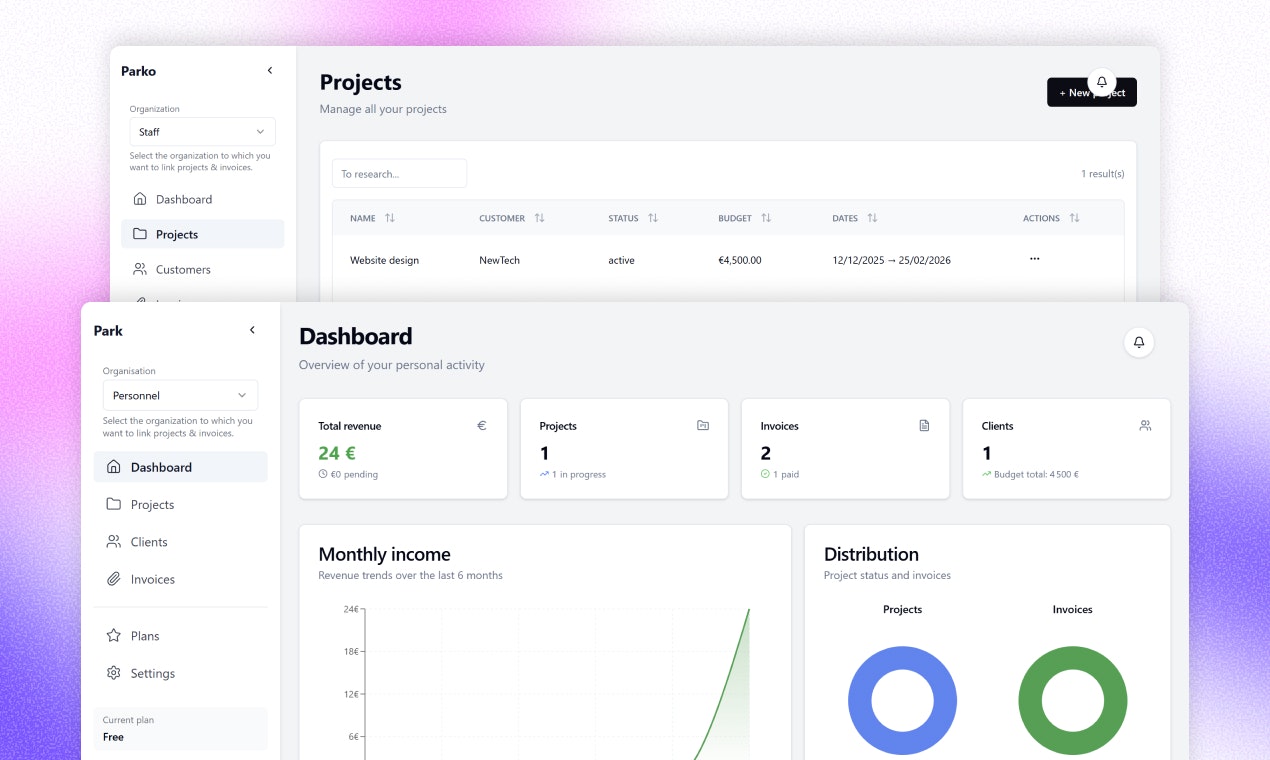This screenshot has height=760, width=1270.
Task: Click the Clients people icon
Action: [114, 541]
